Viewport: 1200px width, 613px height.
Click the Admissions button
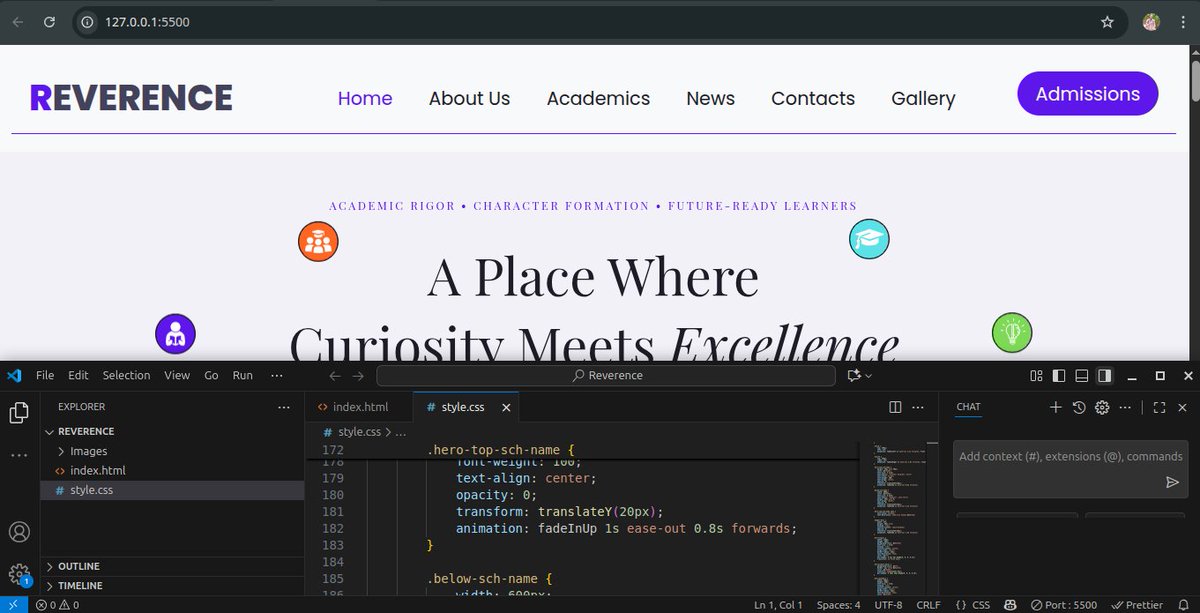1088,94
